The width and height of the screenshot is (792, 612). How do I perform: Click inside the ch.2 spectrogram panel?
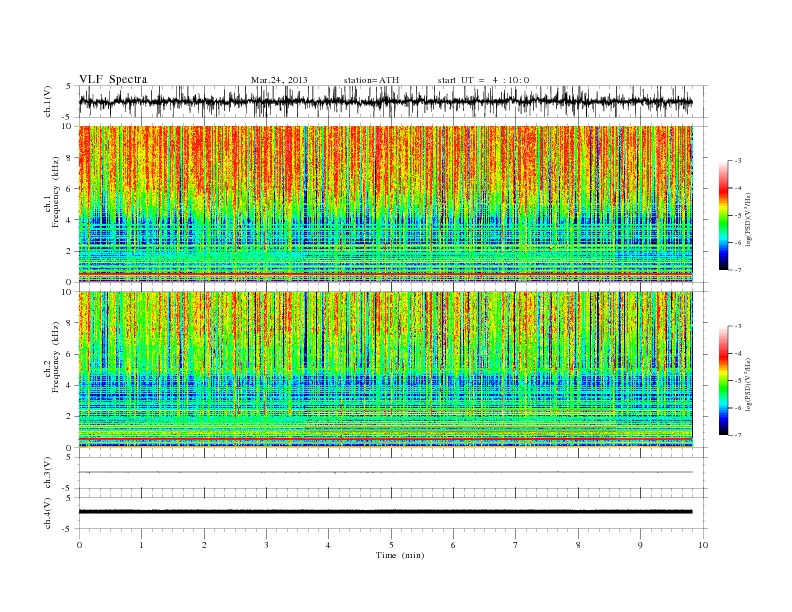coord(385,369)
